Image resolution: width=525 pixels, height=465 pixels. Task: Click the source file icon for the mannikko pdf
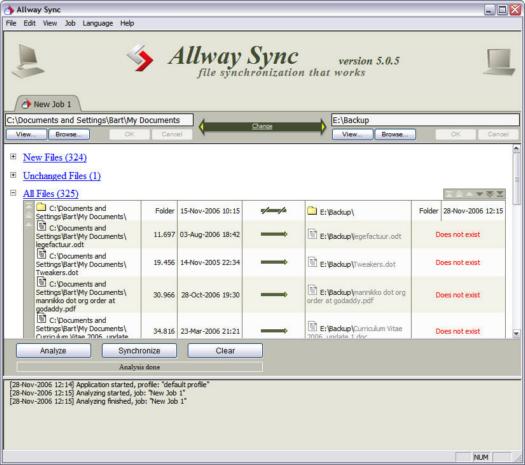tap(41, 282)
